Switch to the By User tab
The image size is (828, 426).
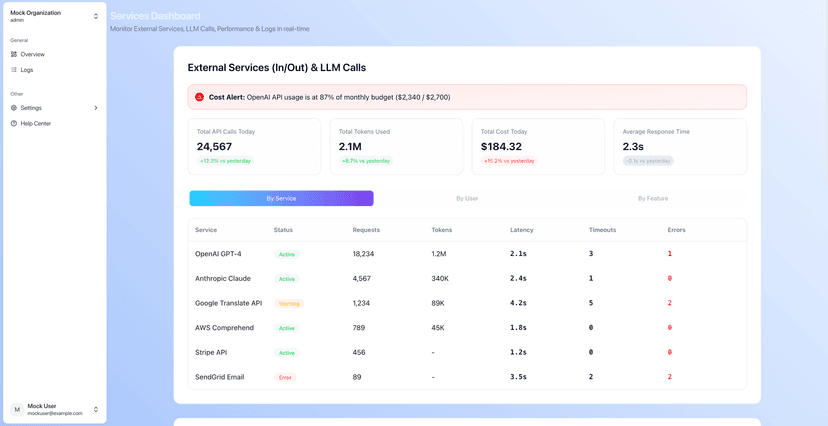(467, 198)
